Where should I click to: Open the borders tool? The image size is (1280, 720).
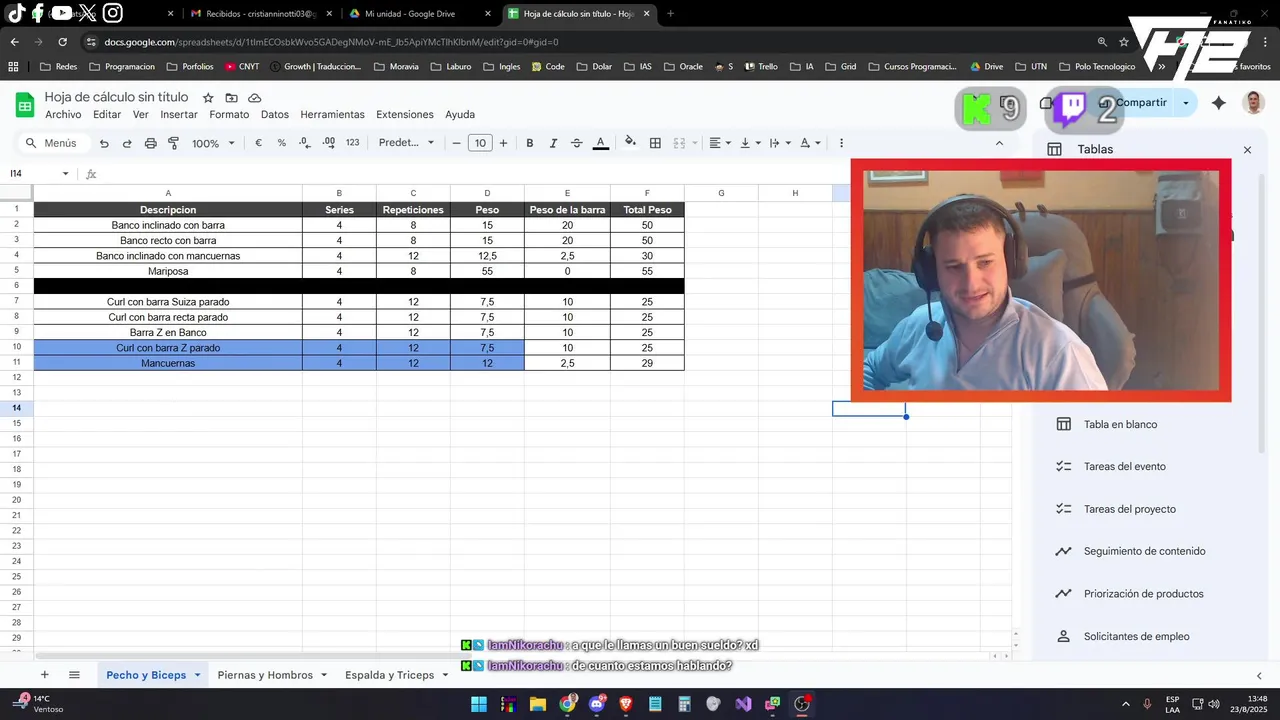(655, 143)
